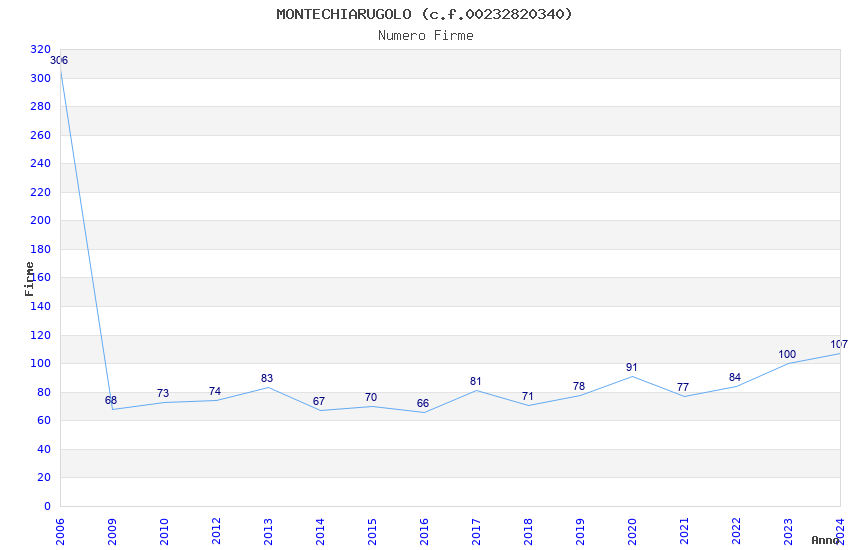Click x-axis year label 2018
This screenshot has width=850, height=550.
click(x=528, y=532)
